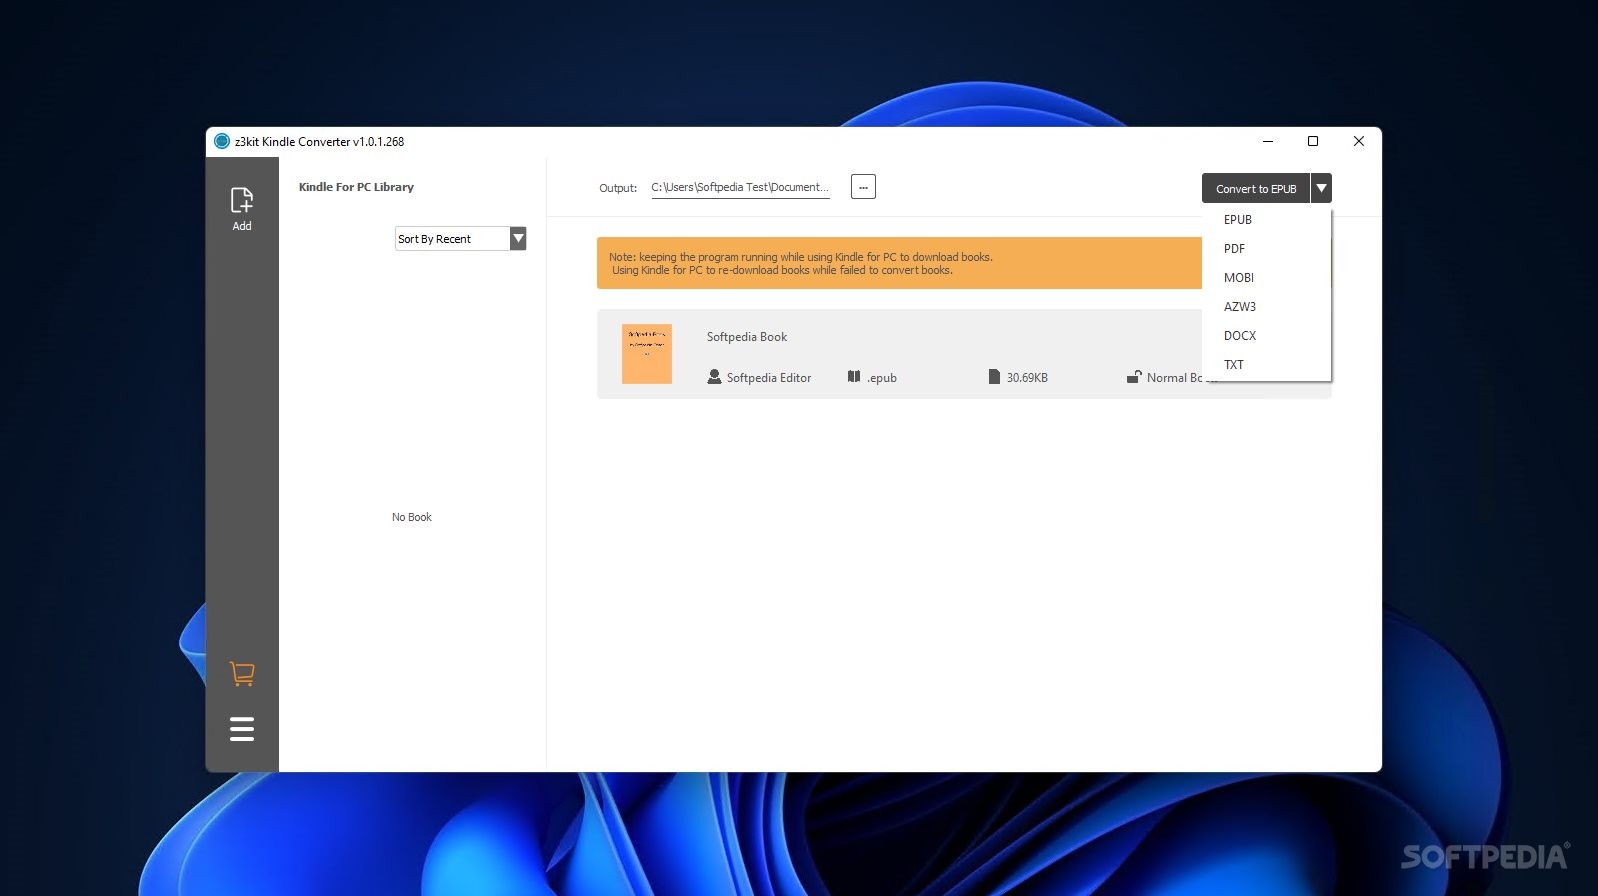Click the Softpedia Editor author text

(x=769, y=378)
